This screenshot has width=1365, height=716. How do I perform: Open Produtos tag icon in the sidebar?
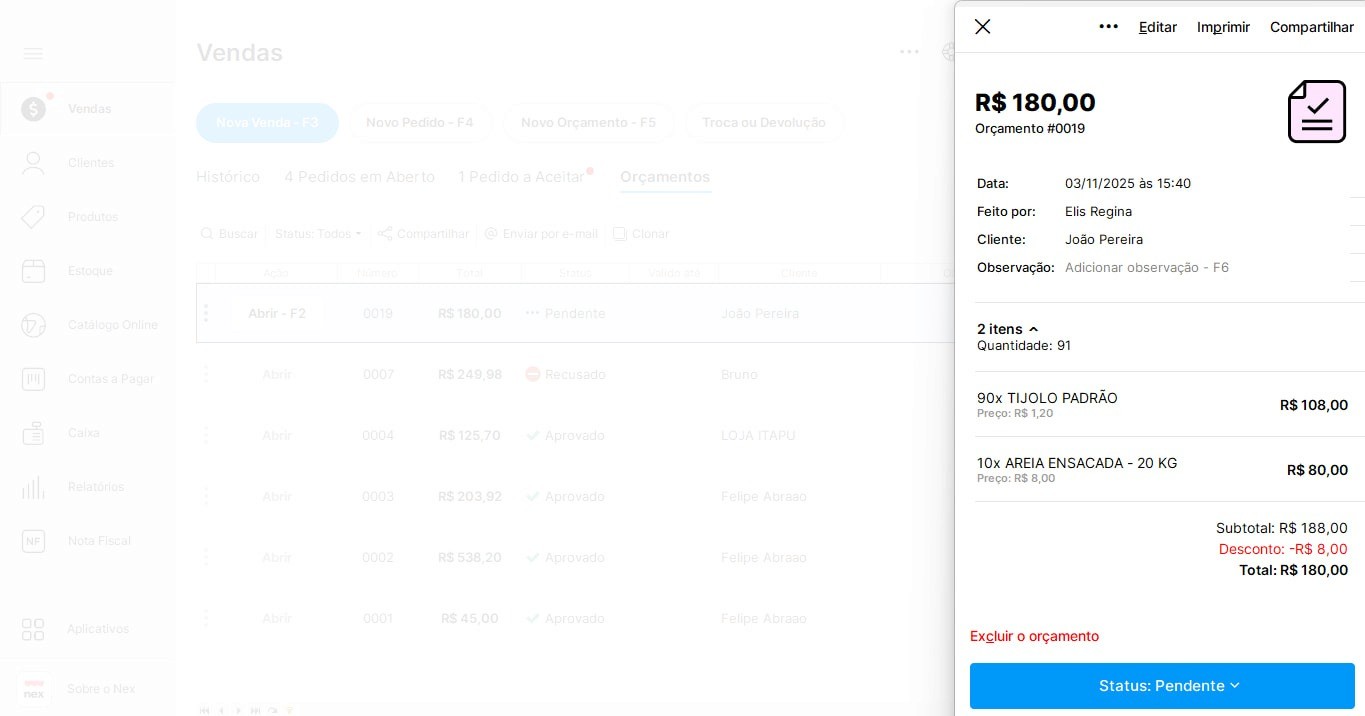(x=33, y=217)
